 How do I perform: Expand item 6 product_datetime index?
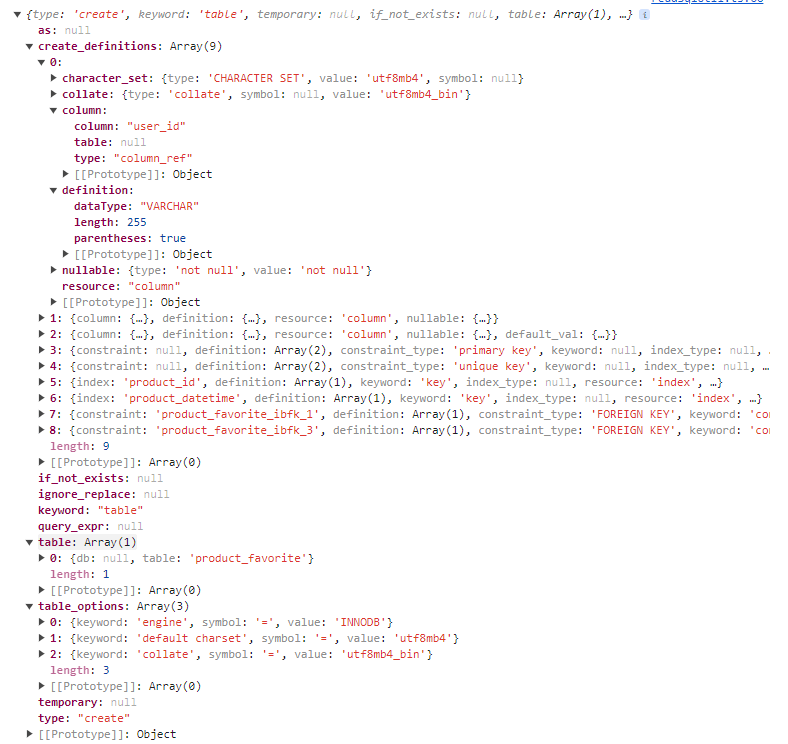point(42,398)
